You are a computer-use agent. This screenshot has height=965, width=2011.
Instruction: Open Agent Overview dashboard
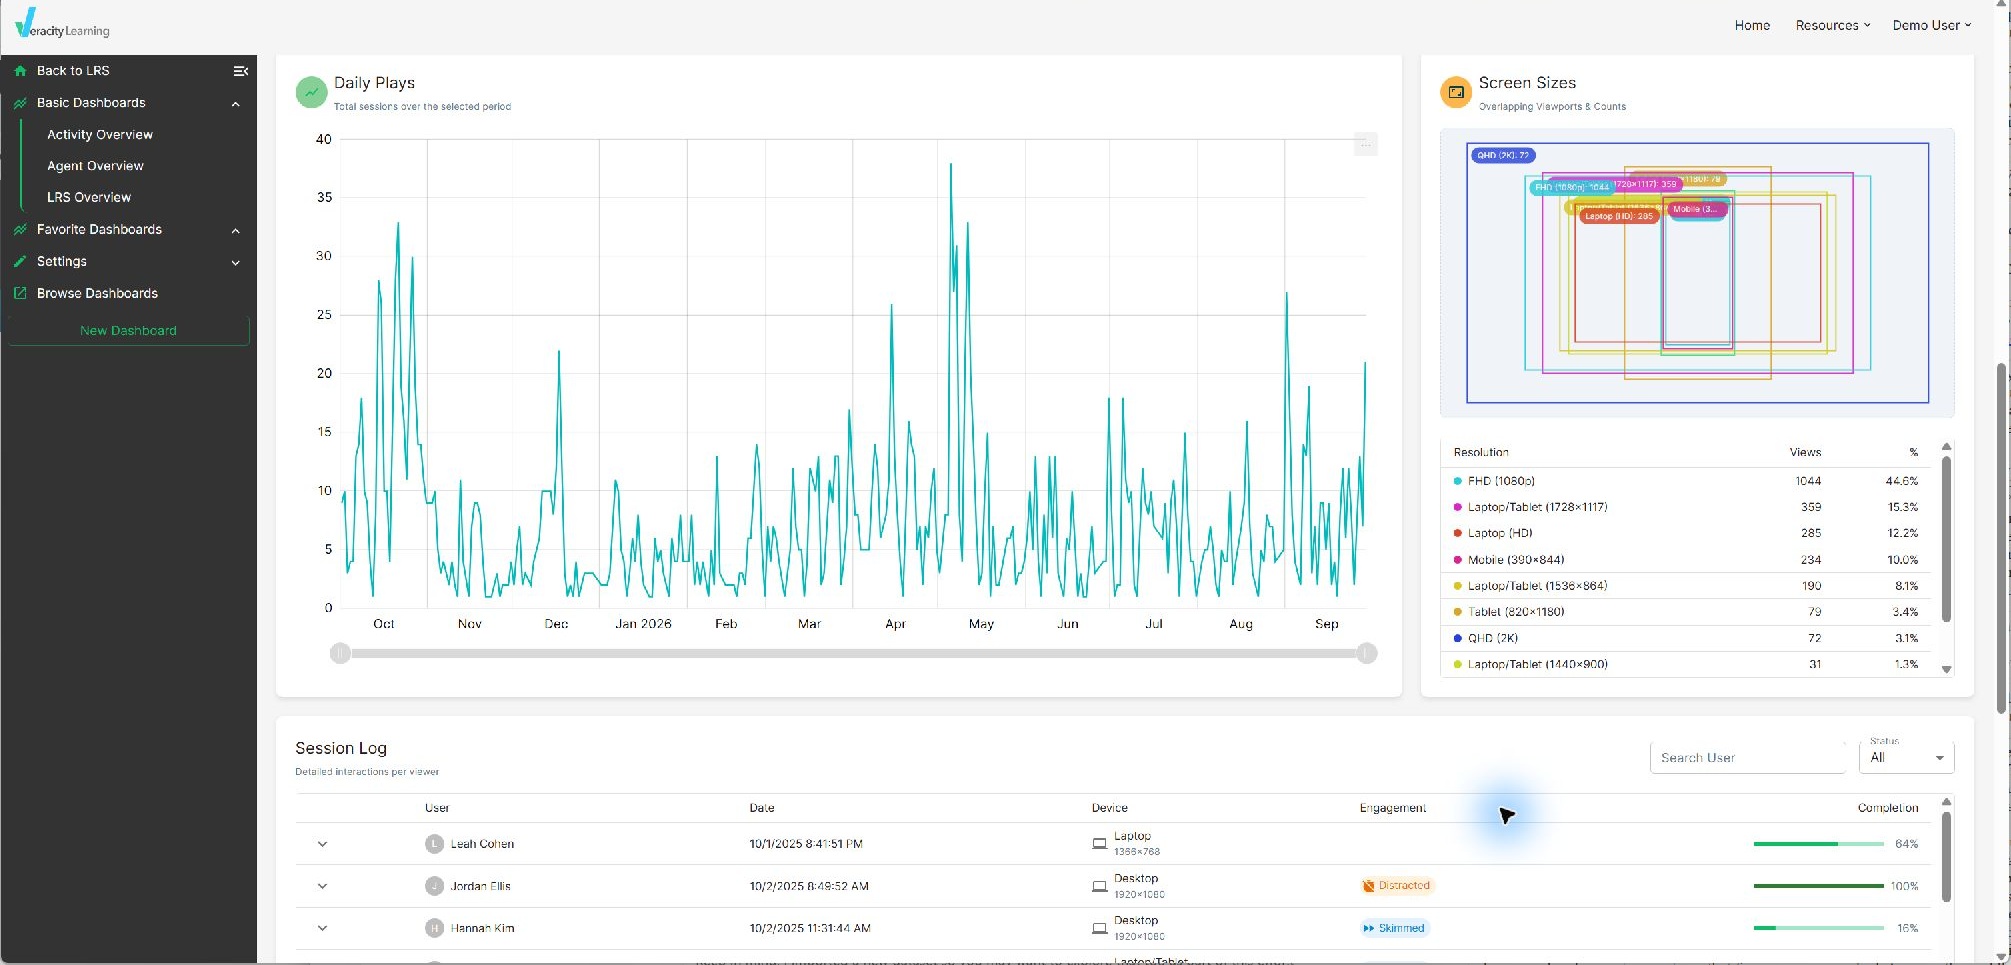(x=95, y=166)
